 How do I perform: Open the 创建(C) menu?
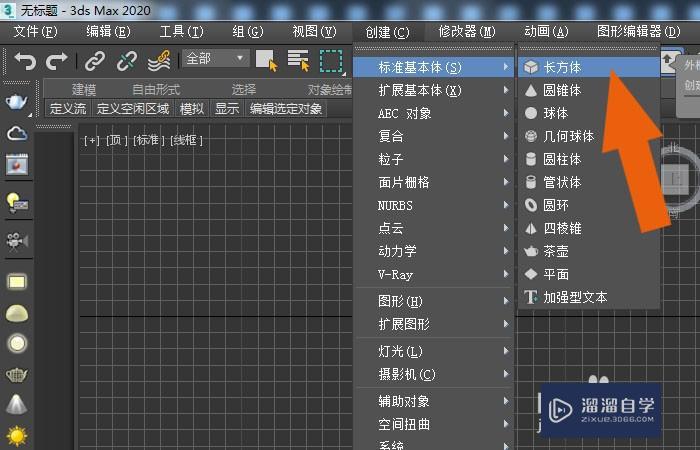[x=387, y=32]
